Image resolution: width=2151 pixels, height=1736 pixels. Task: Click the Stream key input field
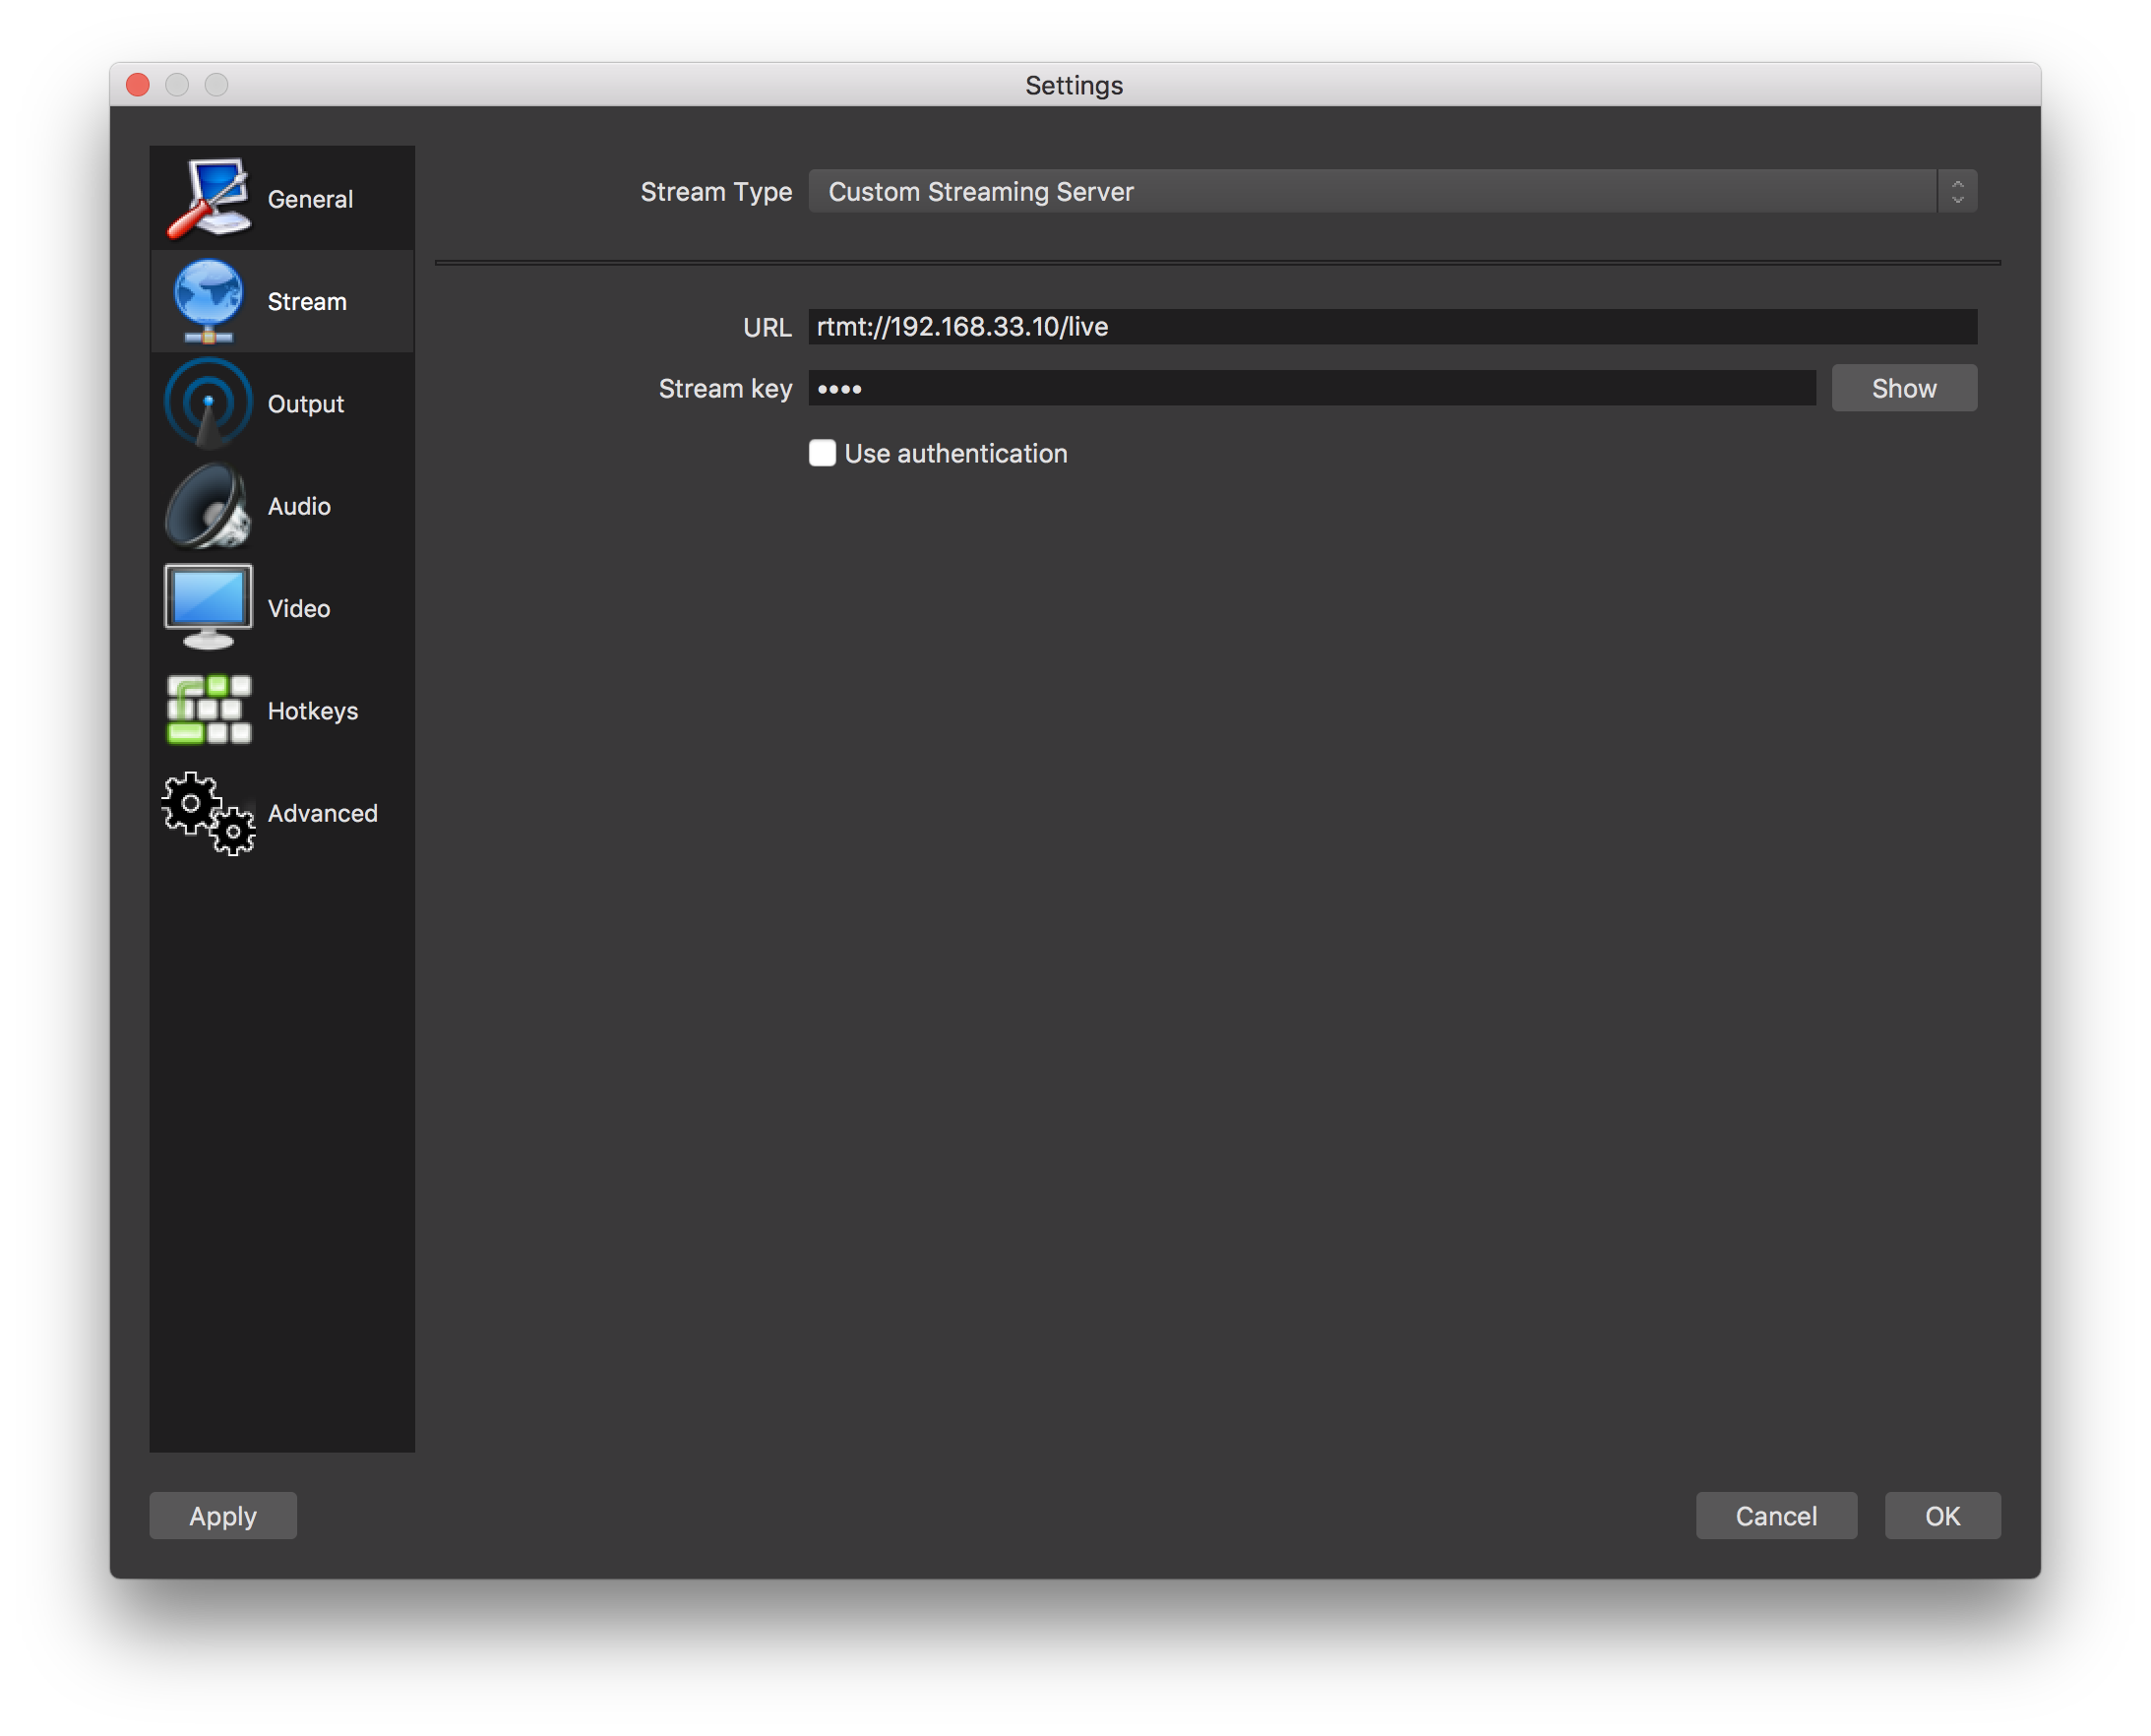point(1310,386)
